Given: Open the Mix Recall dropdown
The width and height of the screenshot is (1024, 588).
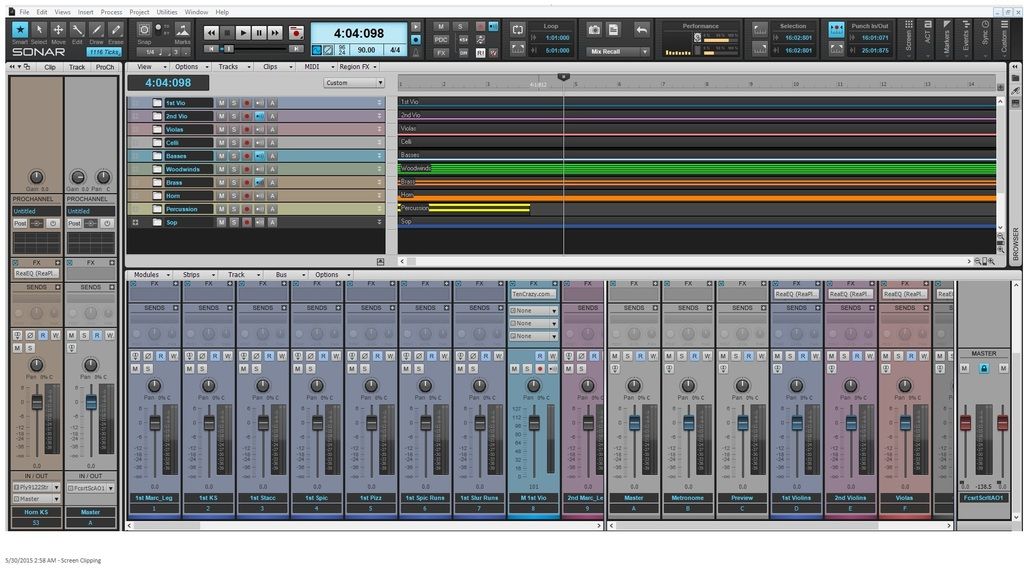Looking at the screenshot, I should 619,51.
